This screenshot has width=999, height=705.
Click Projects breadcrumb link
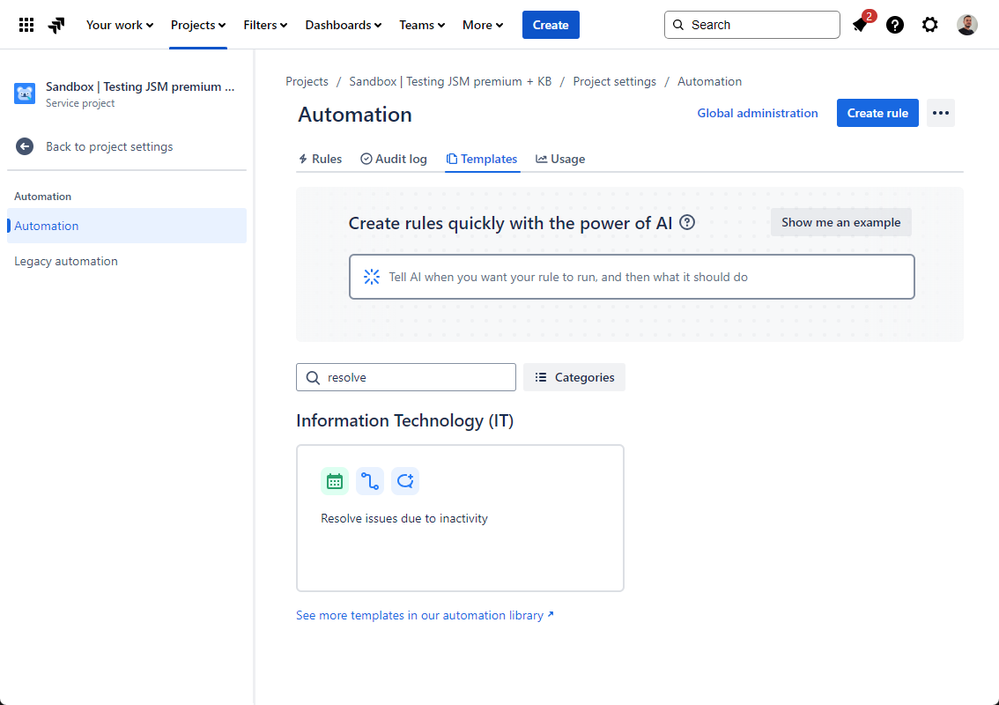(x=307, y=82)
